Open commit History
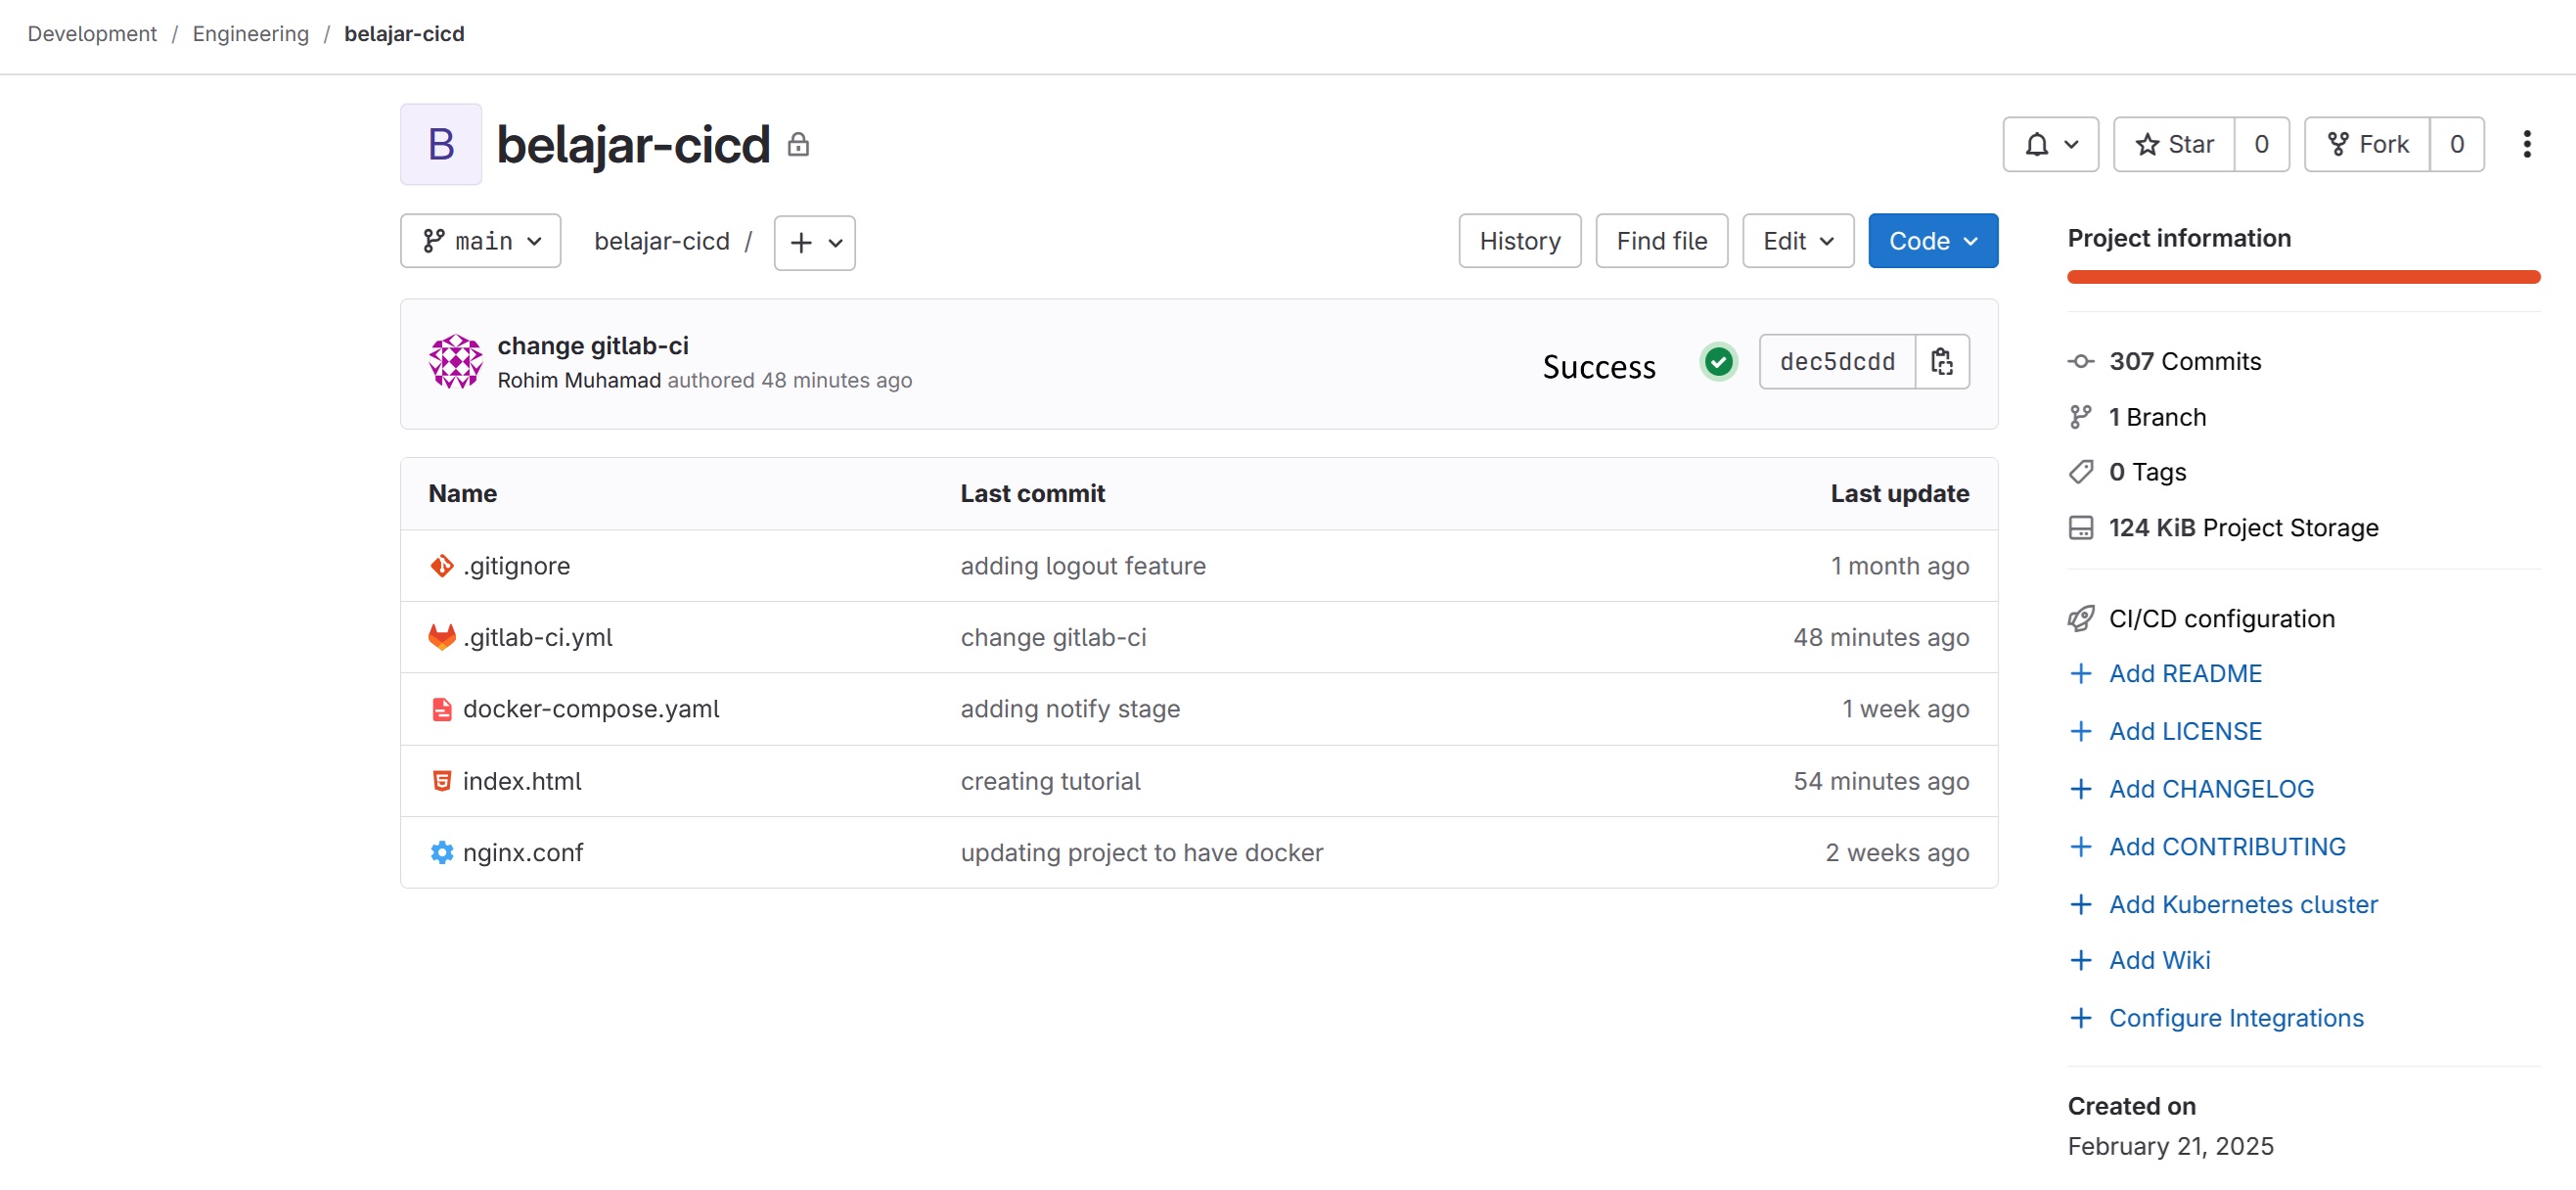This screenshot has width=2576, height=1190. (x=1519, y=241)
